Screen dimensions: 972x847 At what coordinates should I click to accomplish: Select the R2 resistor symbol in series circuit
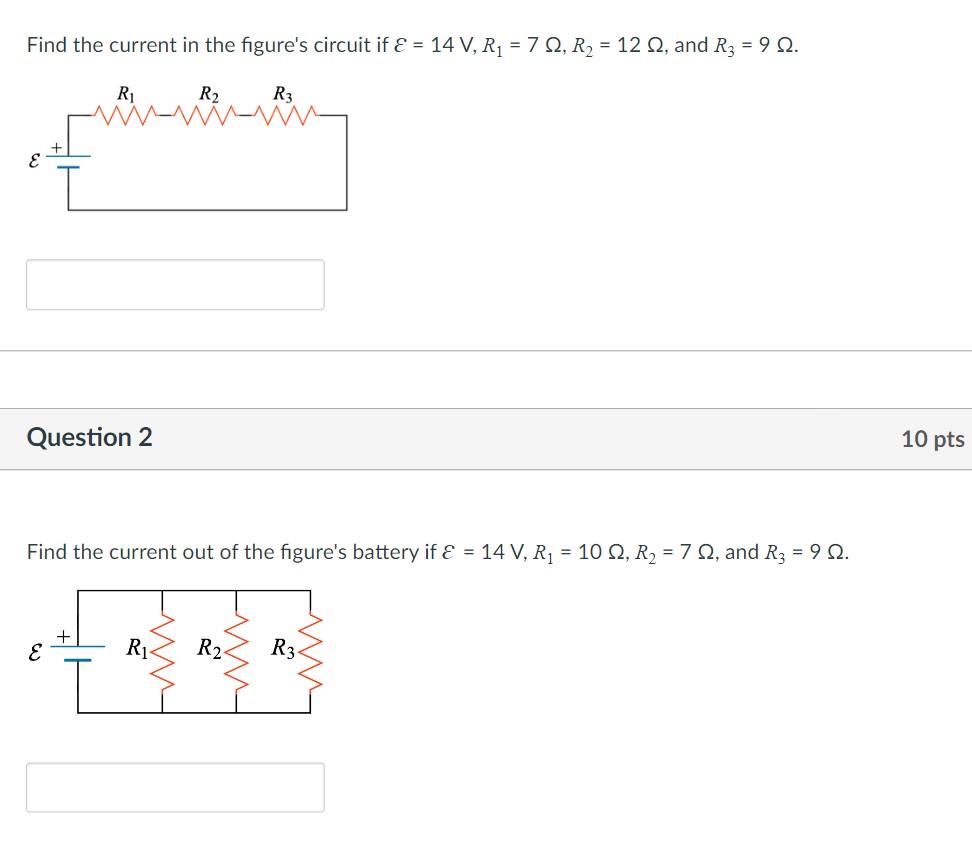(206, 112)
